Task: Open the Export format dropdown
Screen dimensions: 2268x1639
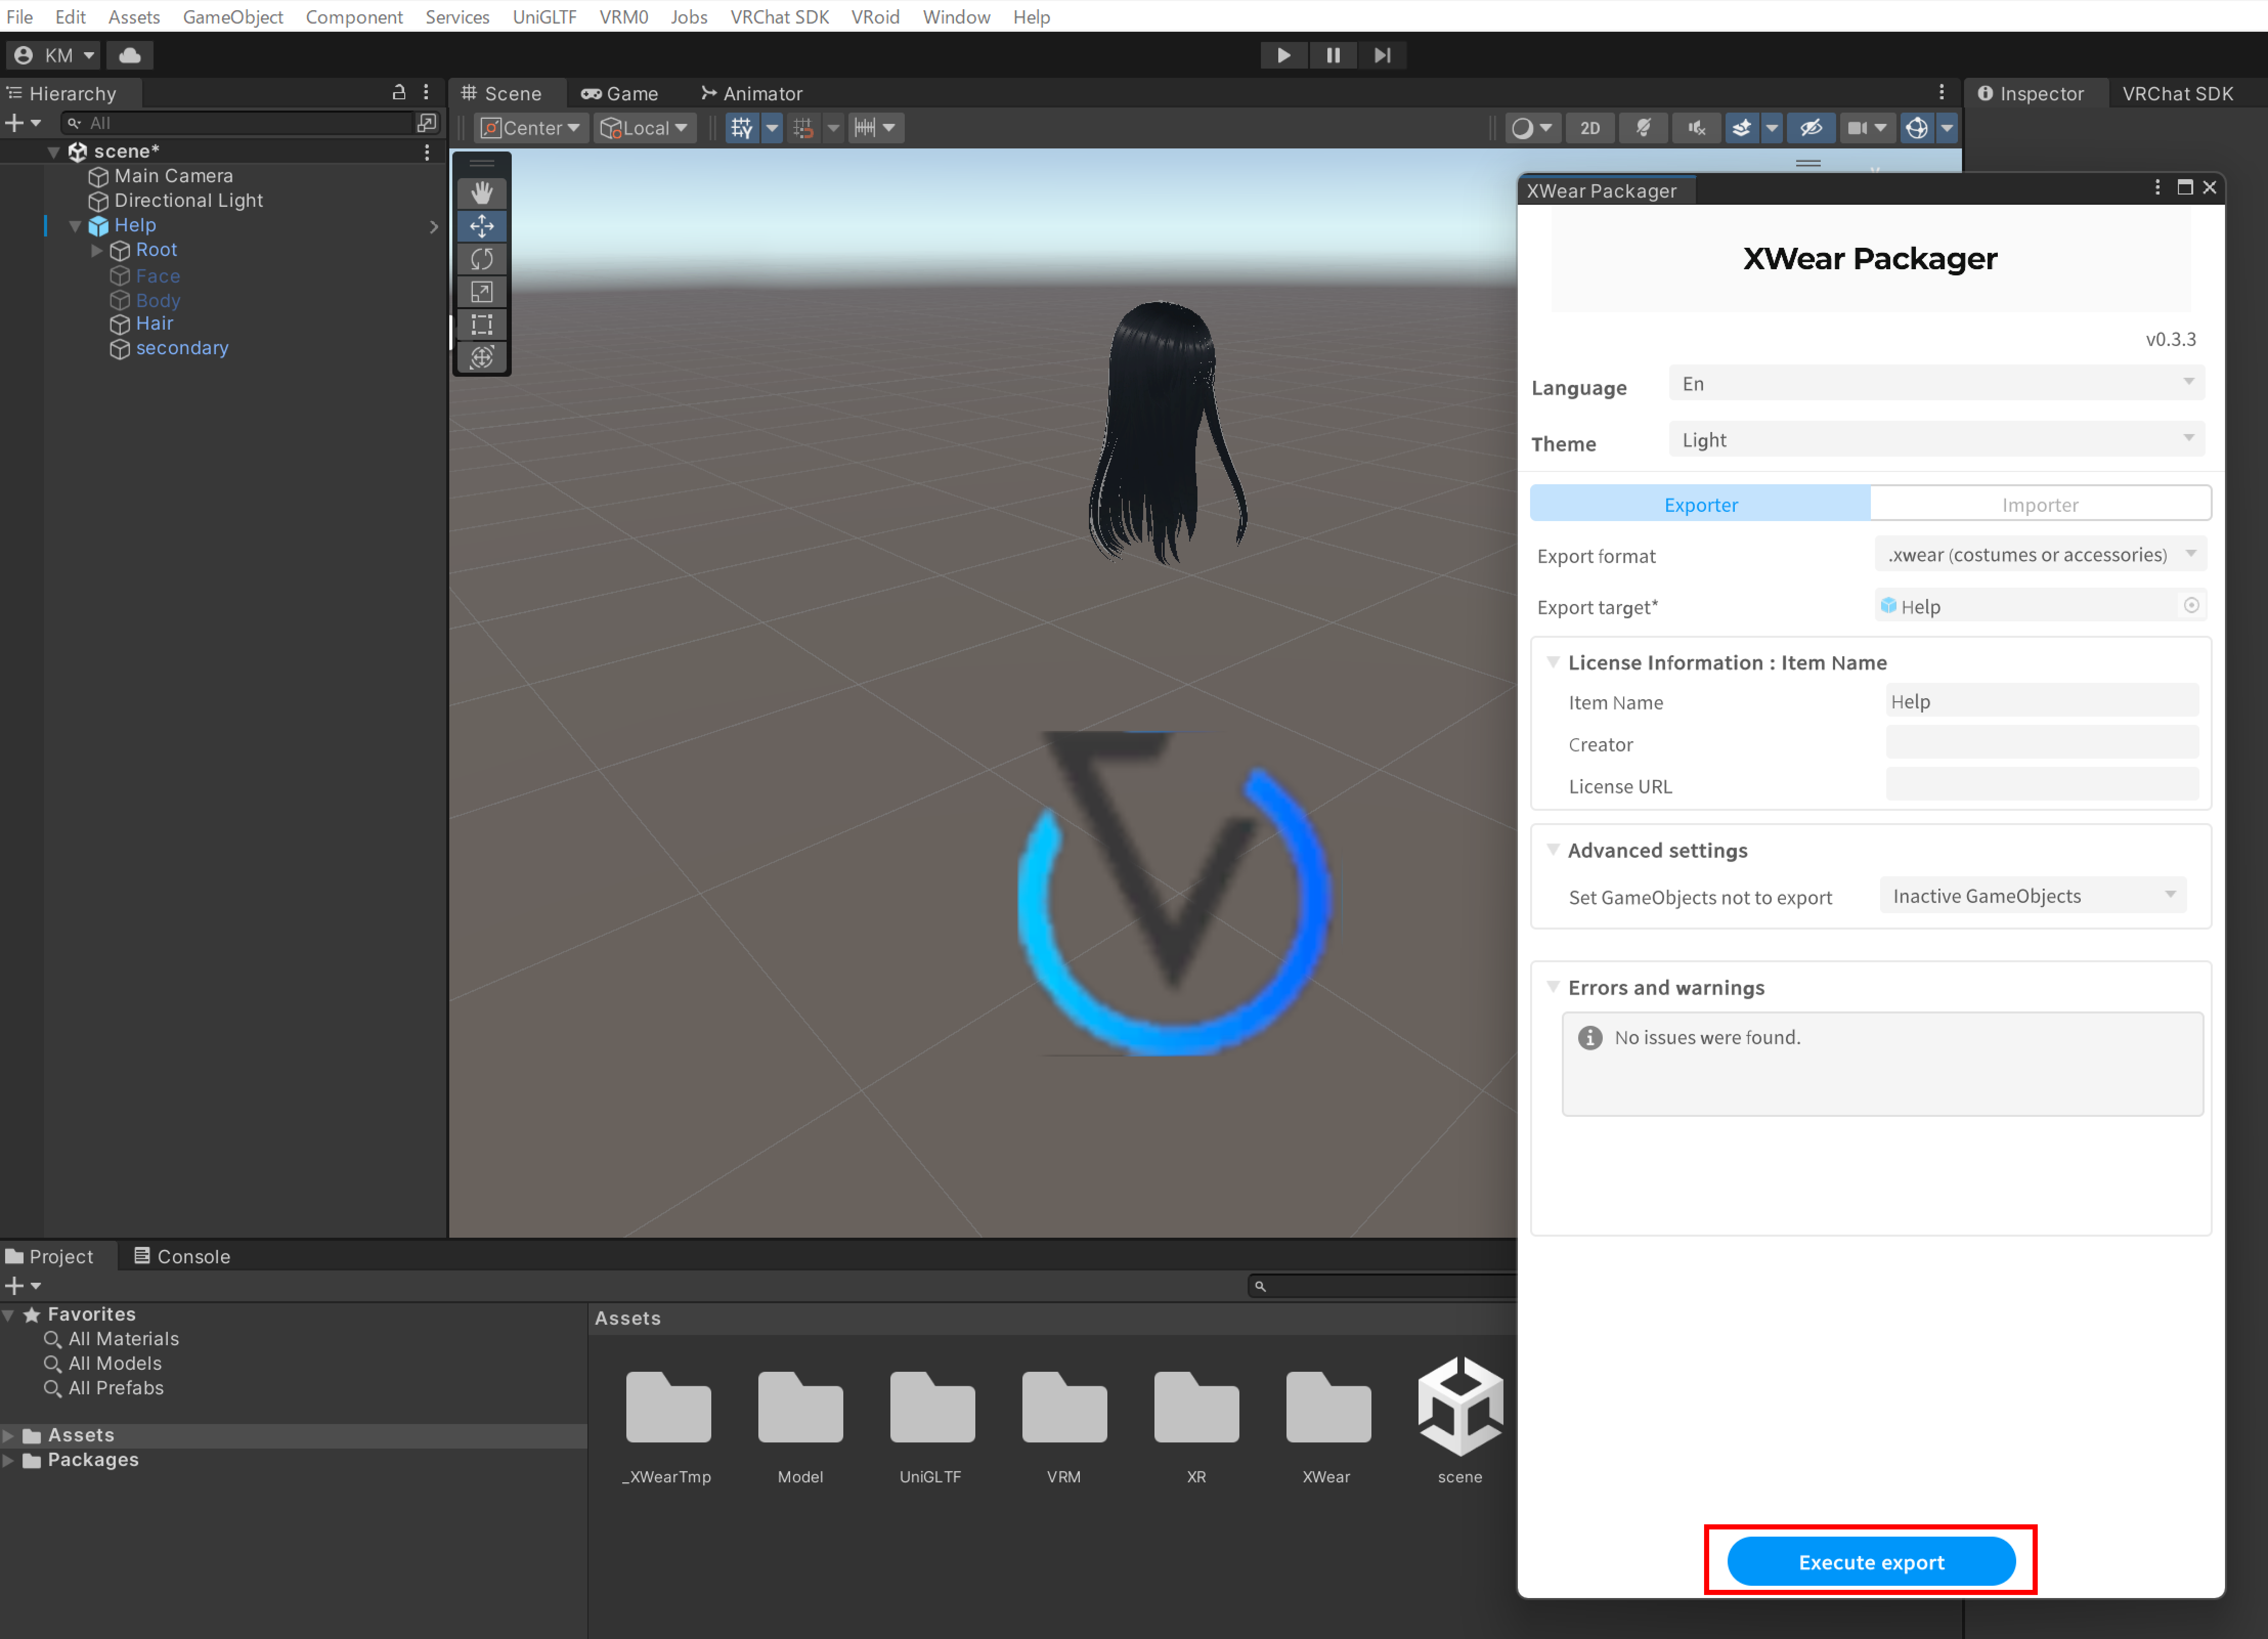Action: click(2040, 555)
